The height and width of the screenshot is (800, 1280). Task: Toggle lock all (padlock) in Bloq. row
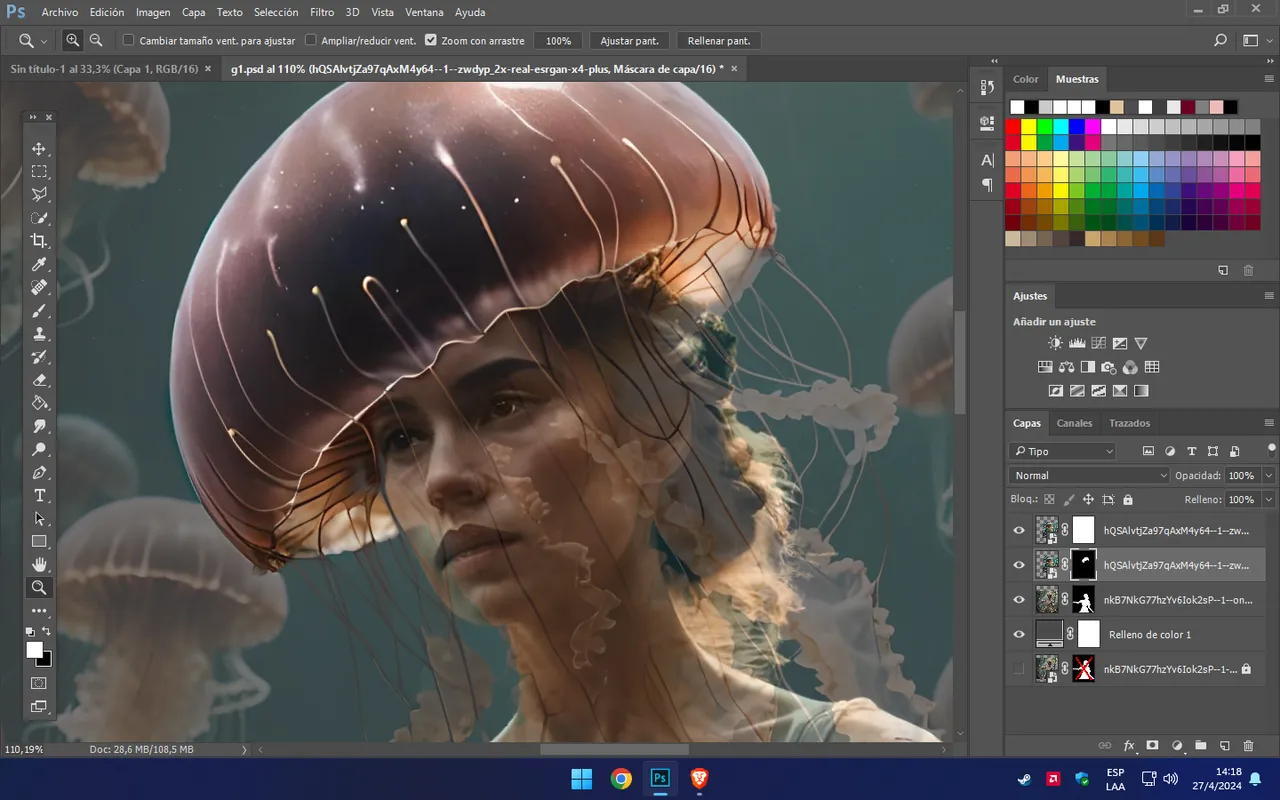[1128, 499]
